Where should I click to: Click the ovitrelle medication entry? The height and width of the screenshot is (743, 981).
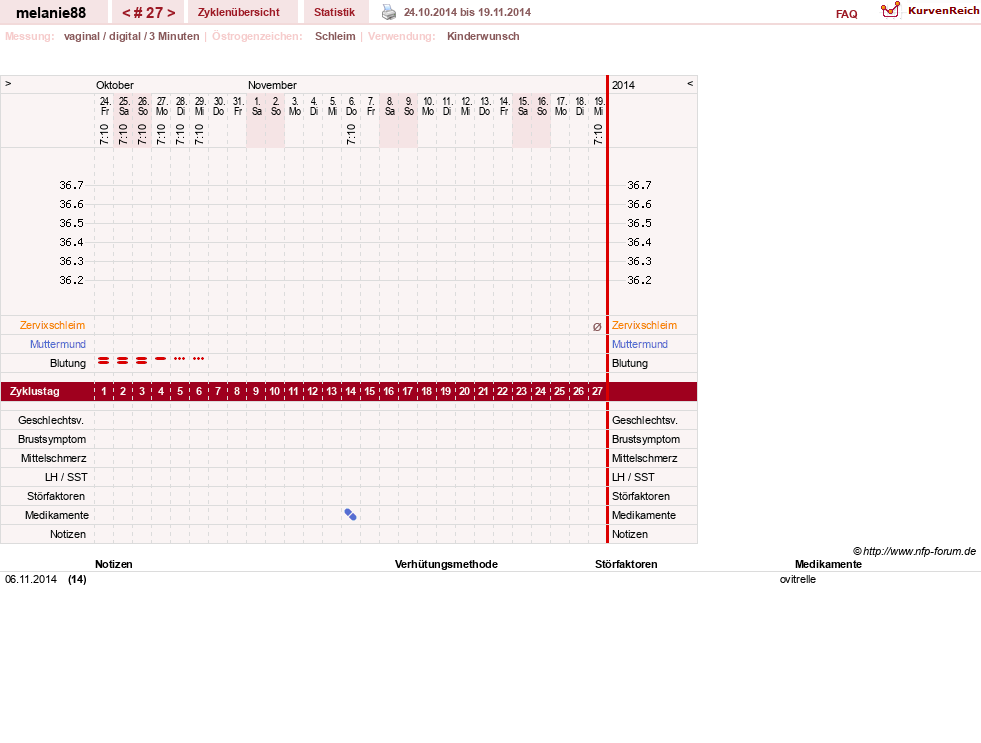(x=798, y=579)
